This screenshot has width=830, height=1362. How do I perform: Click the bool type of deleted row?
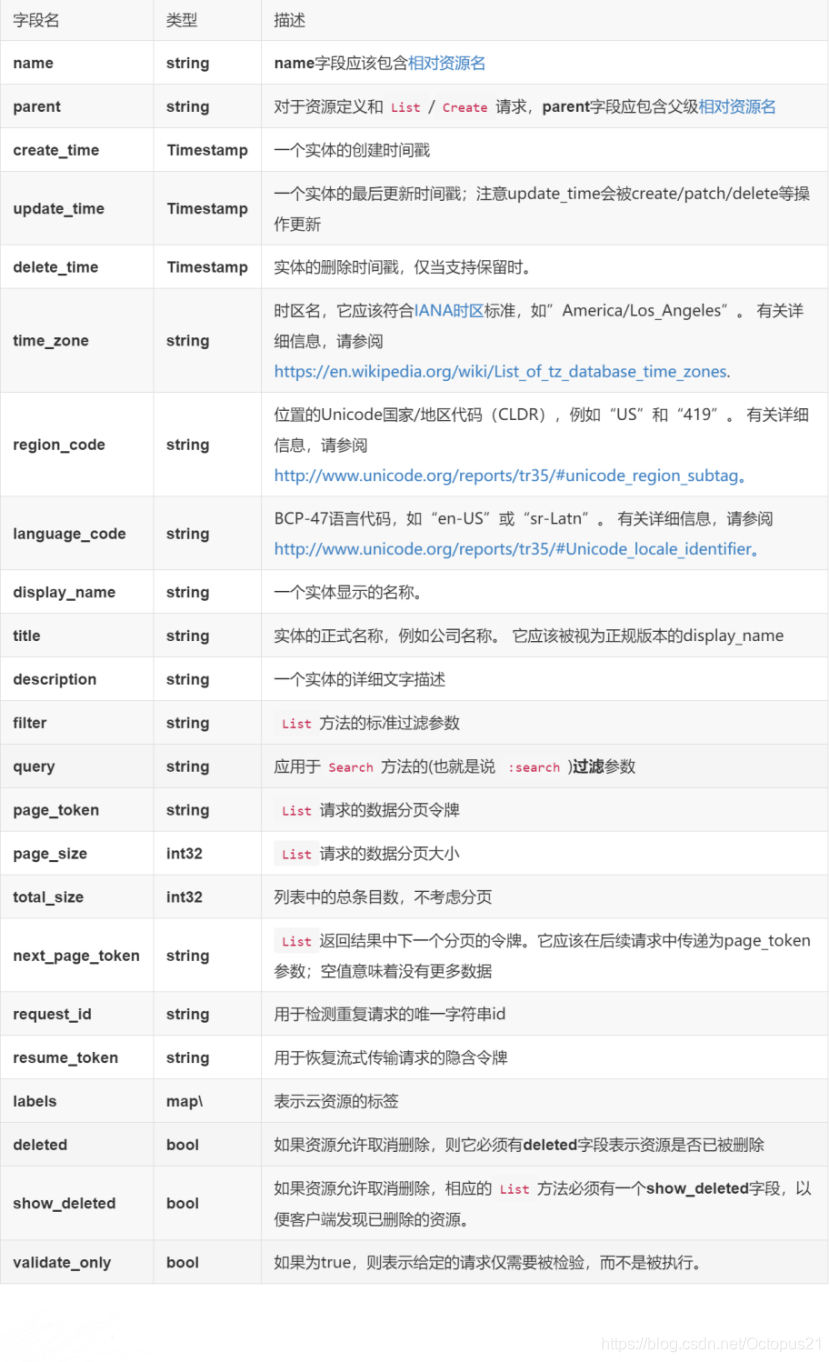(183, 1145)
